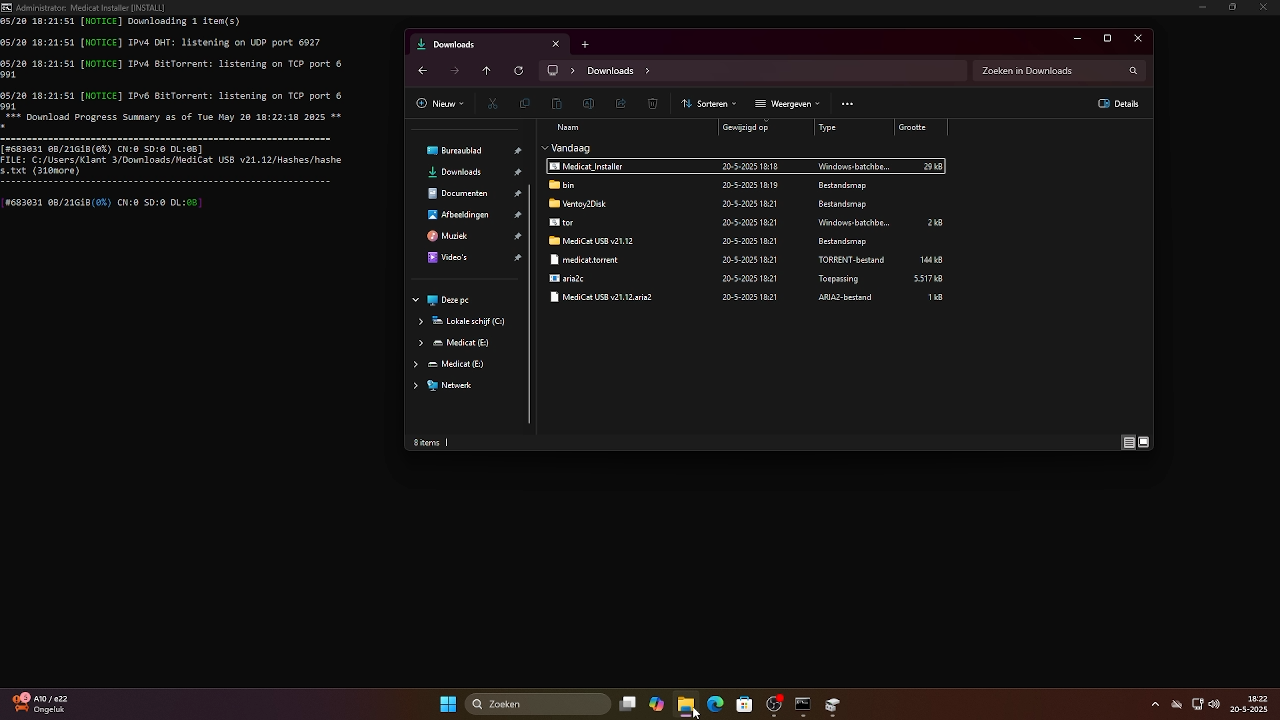The image size is (1280, 720).
Task: Switch to large thumbnails view icon
Action: (x=1143, y=442)
